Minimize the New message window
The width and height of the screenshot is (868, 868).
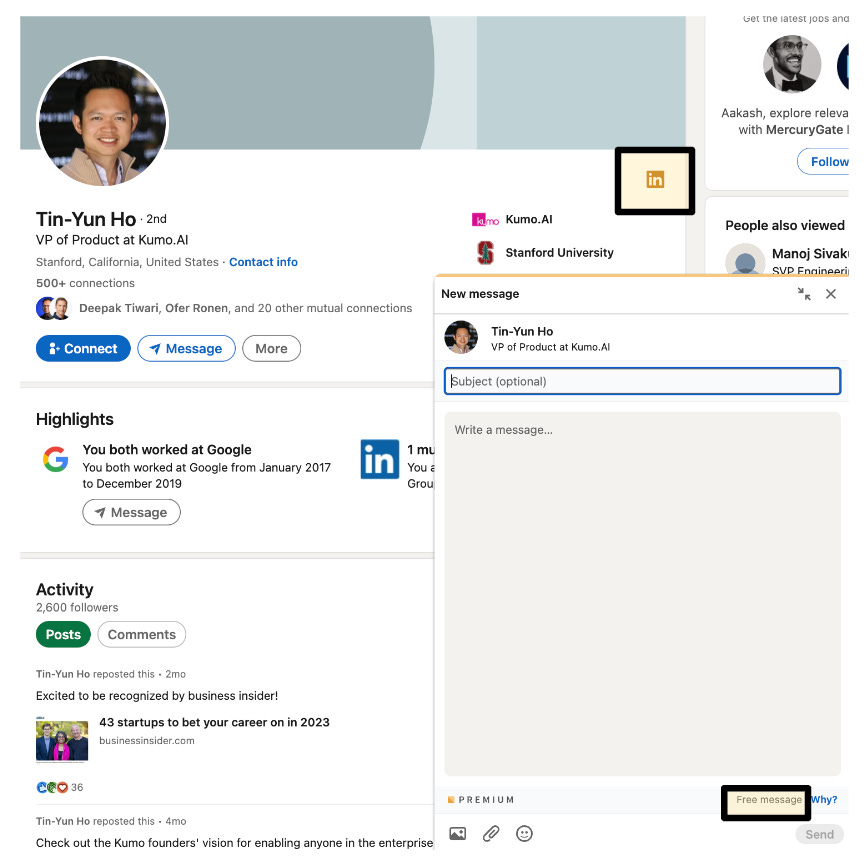[x=804, y=294]
